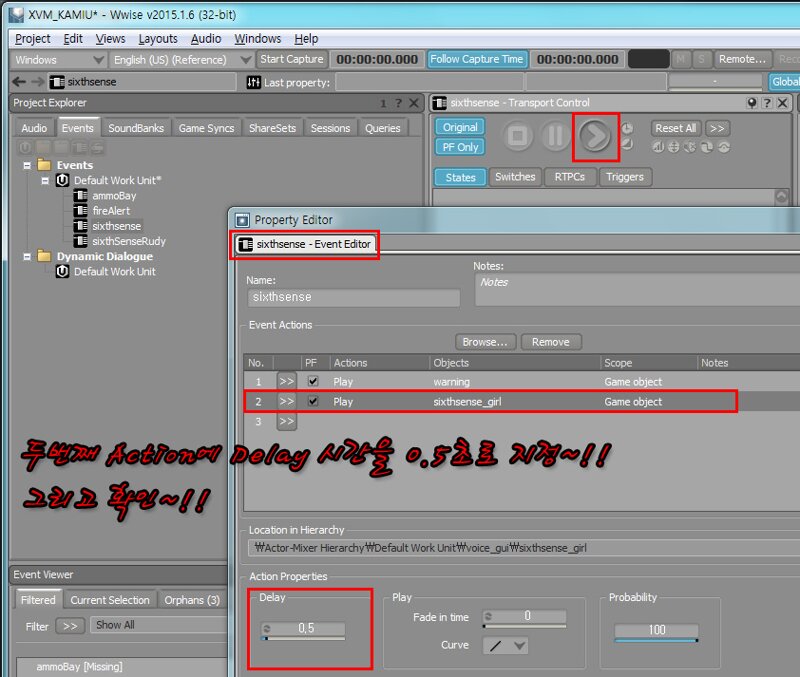The image size is (800, 677).
Task: Open help for the Transport Control view
Action: pyautogui.click(x=767, y=103)
